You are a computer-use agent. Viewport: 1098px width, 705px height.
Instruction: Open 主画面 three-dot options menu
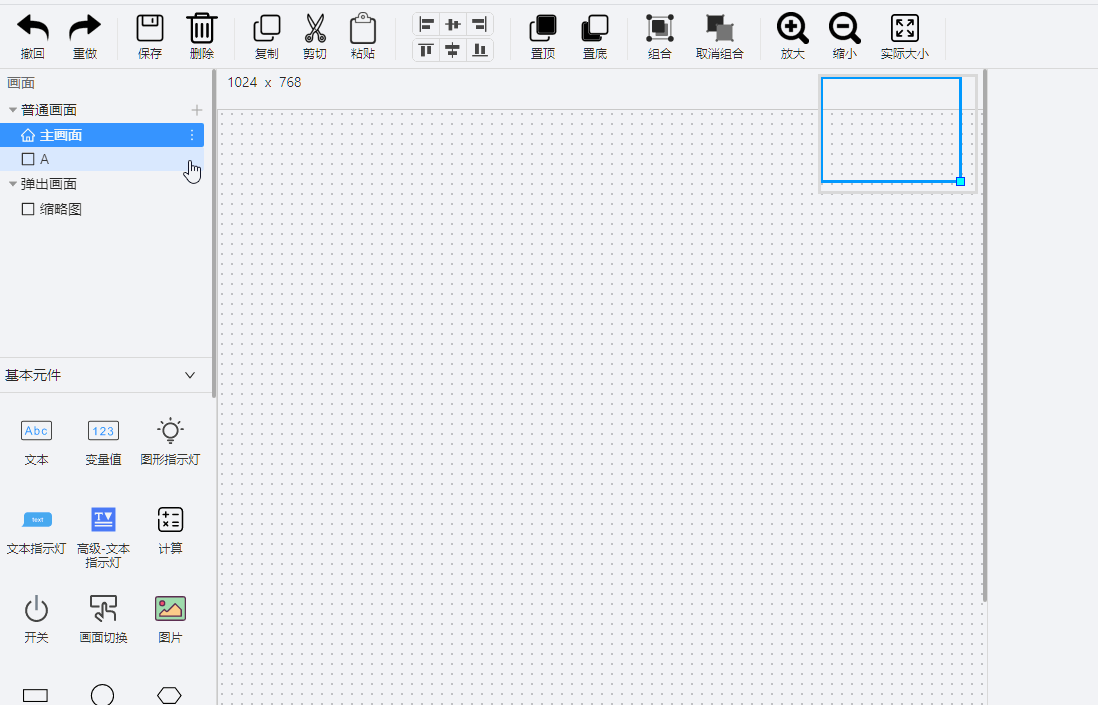pyautogui.click(x=192, y=135)
